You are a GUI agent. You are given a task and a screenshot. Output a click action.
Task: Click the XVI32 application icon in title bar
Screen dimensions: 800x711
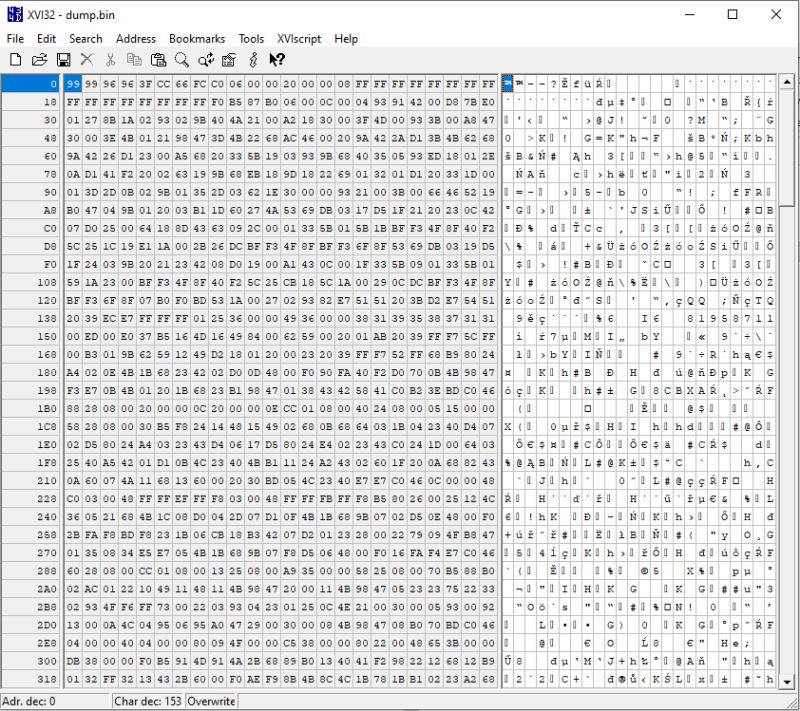pos(15,14)
